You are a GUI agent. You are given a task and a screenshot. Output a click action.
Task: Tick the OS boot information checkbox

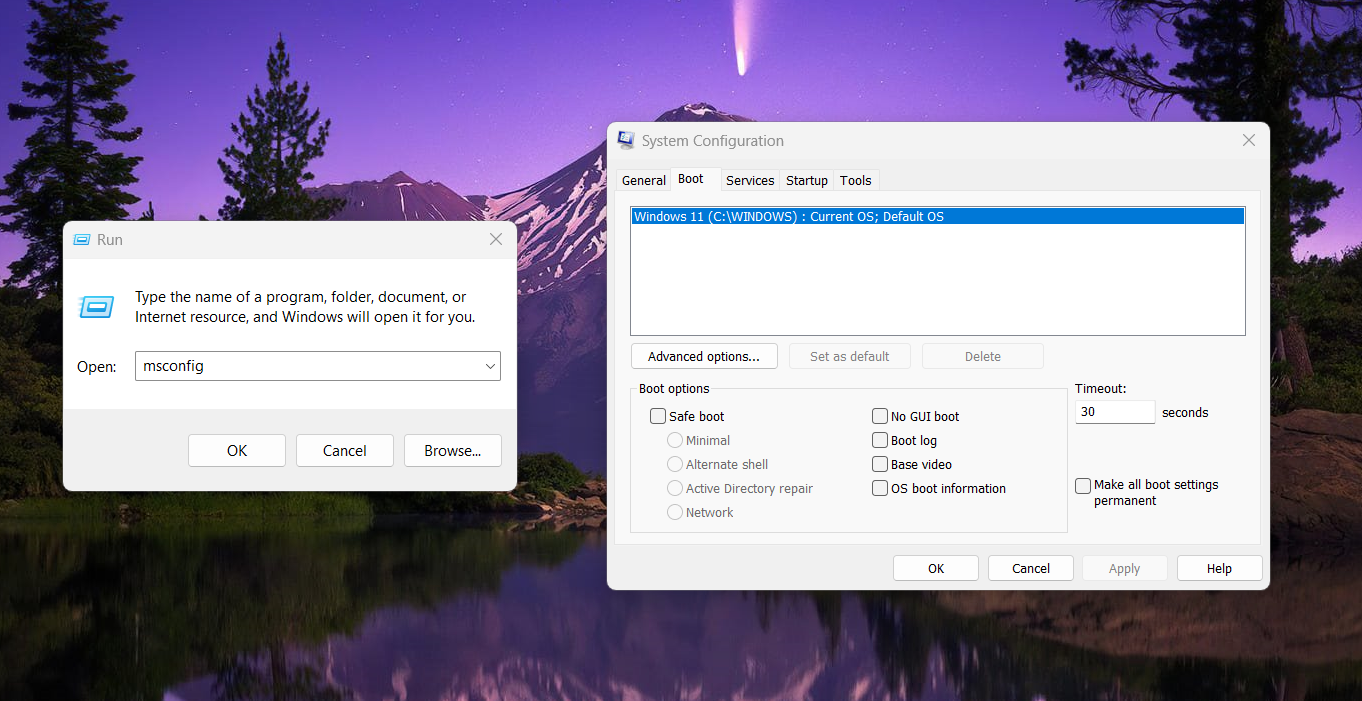point(880,488)
